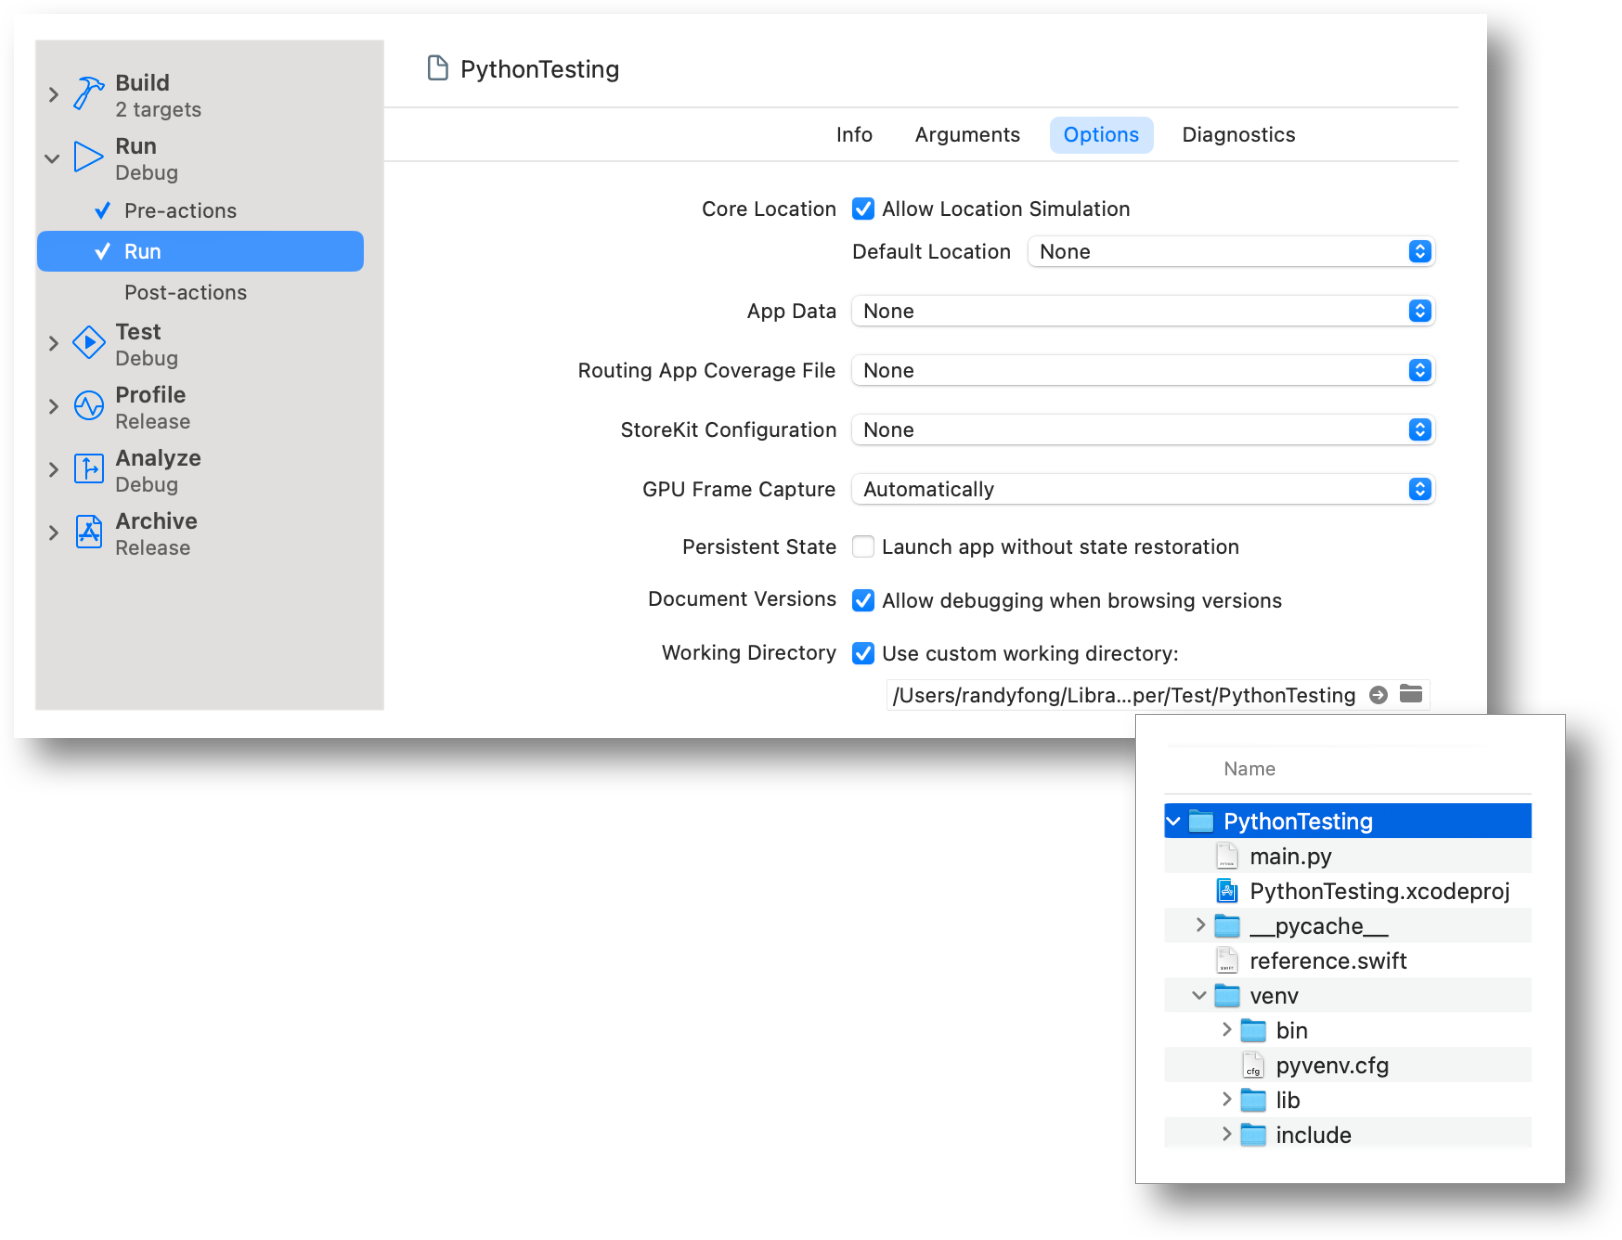
Task: Click the main.py file icon
Action: tap(1227, 856)
